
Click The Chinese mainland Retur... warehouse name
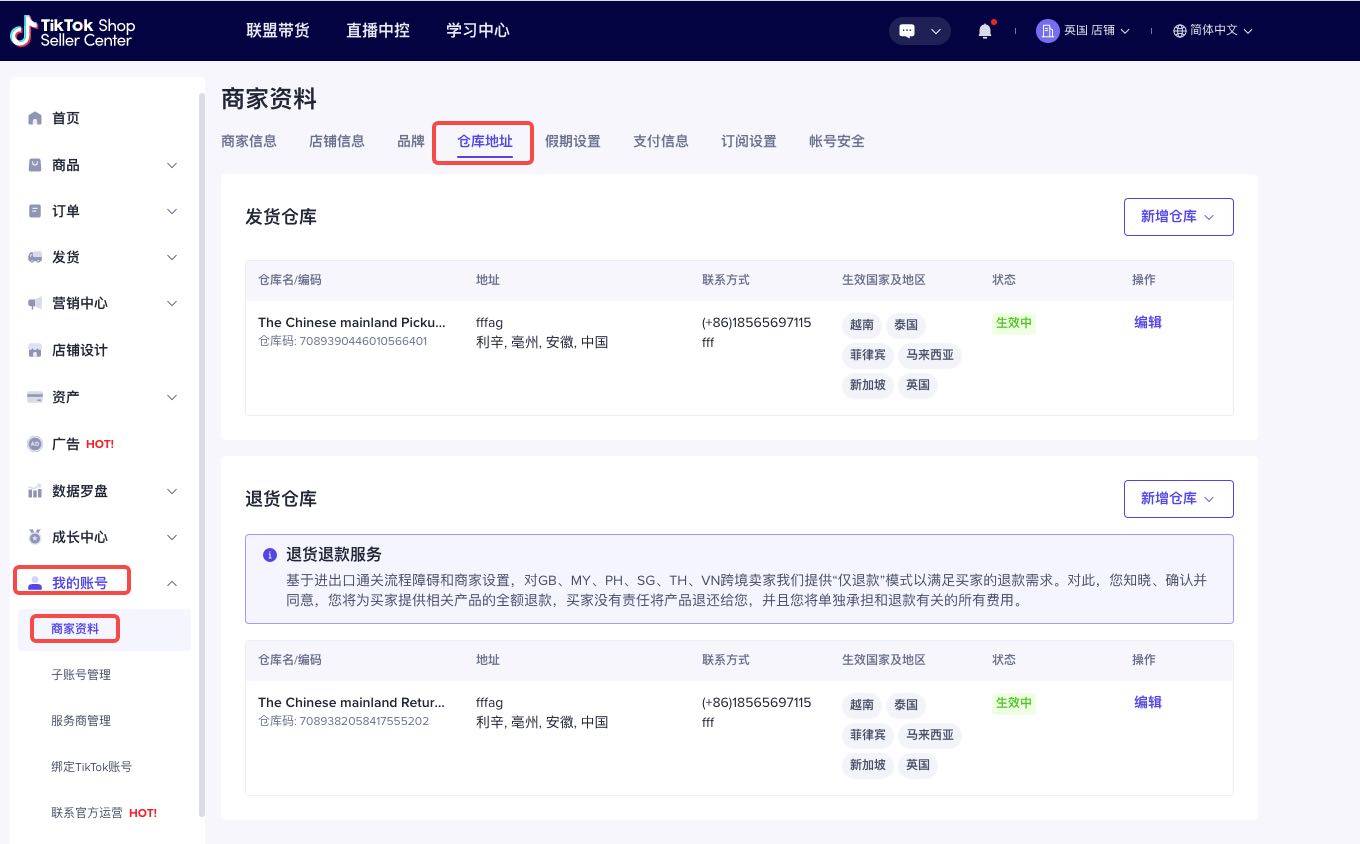352,702
